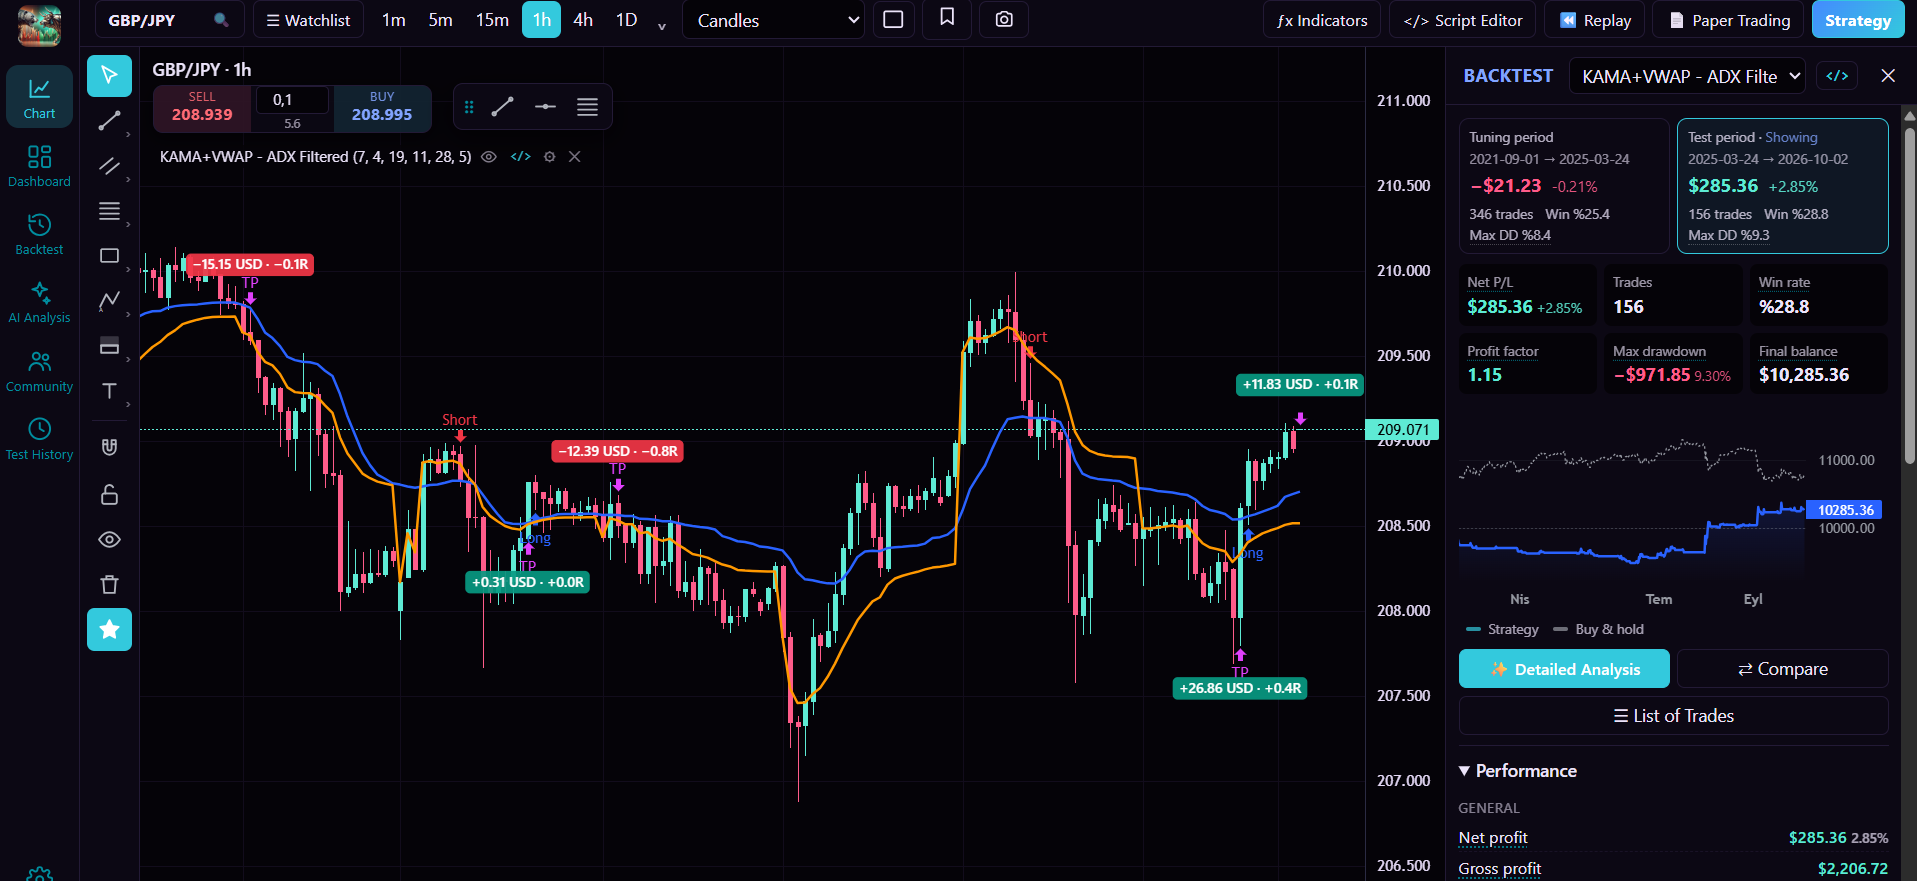Open the strategy code from Backtest header
The width and height of the screenshot is (1917, 881).
point(1838,76)
